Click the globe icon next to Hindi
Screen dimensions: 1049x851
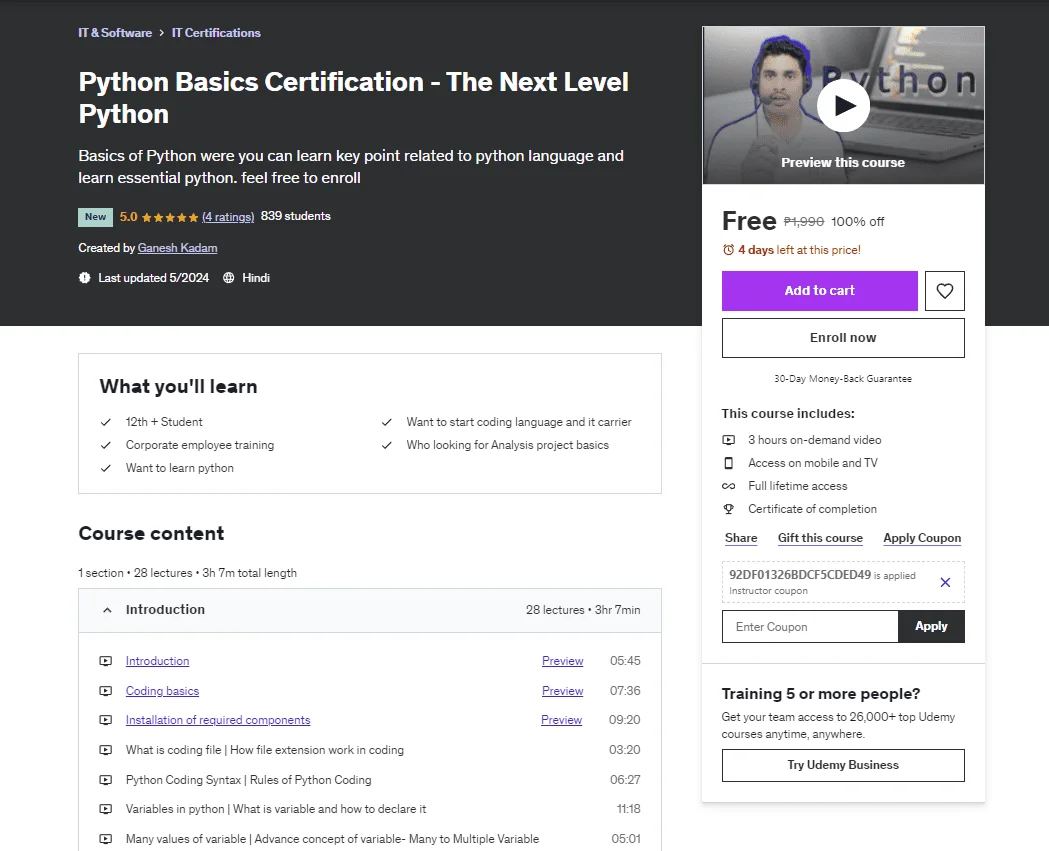(229, 278)
